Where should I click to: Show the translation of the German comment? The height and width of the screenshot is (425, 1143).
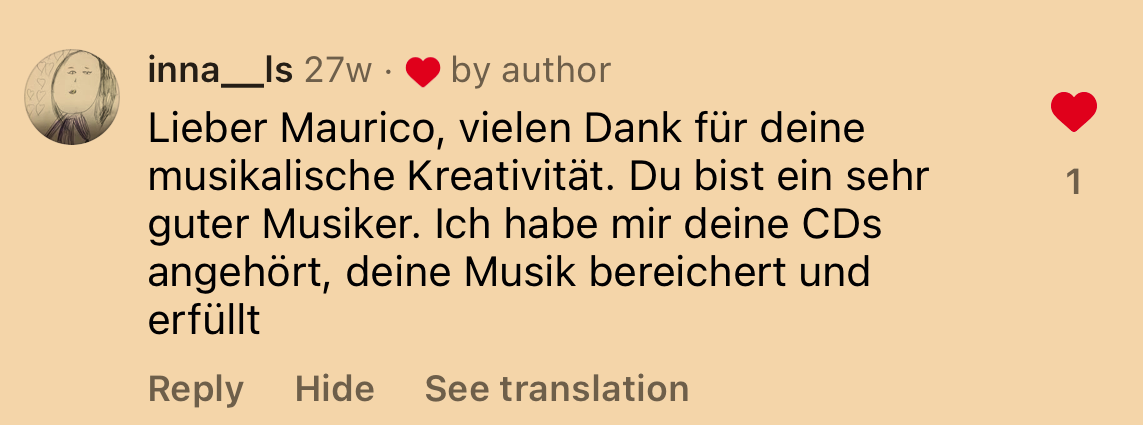coord(557,388)
